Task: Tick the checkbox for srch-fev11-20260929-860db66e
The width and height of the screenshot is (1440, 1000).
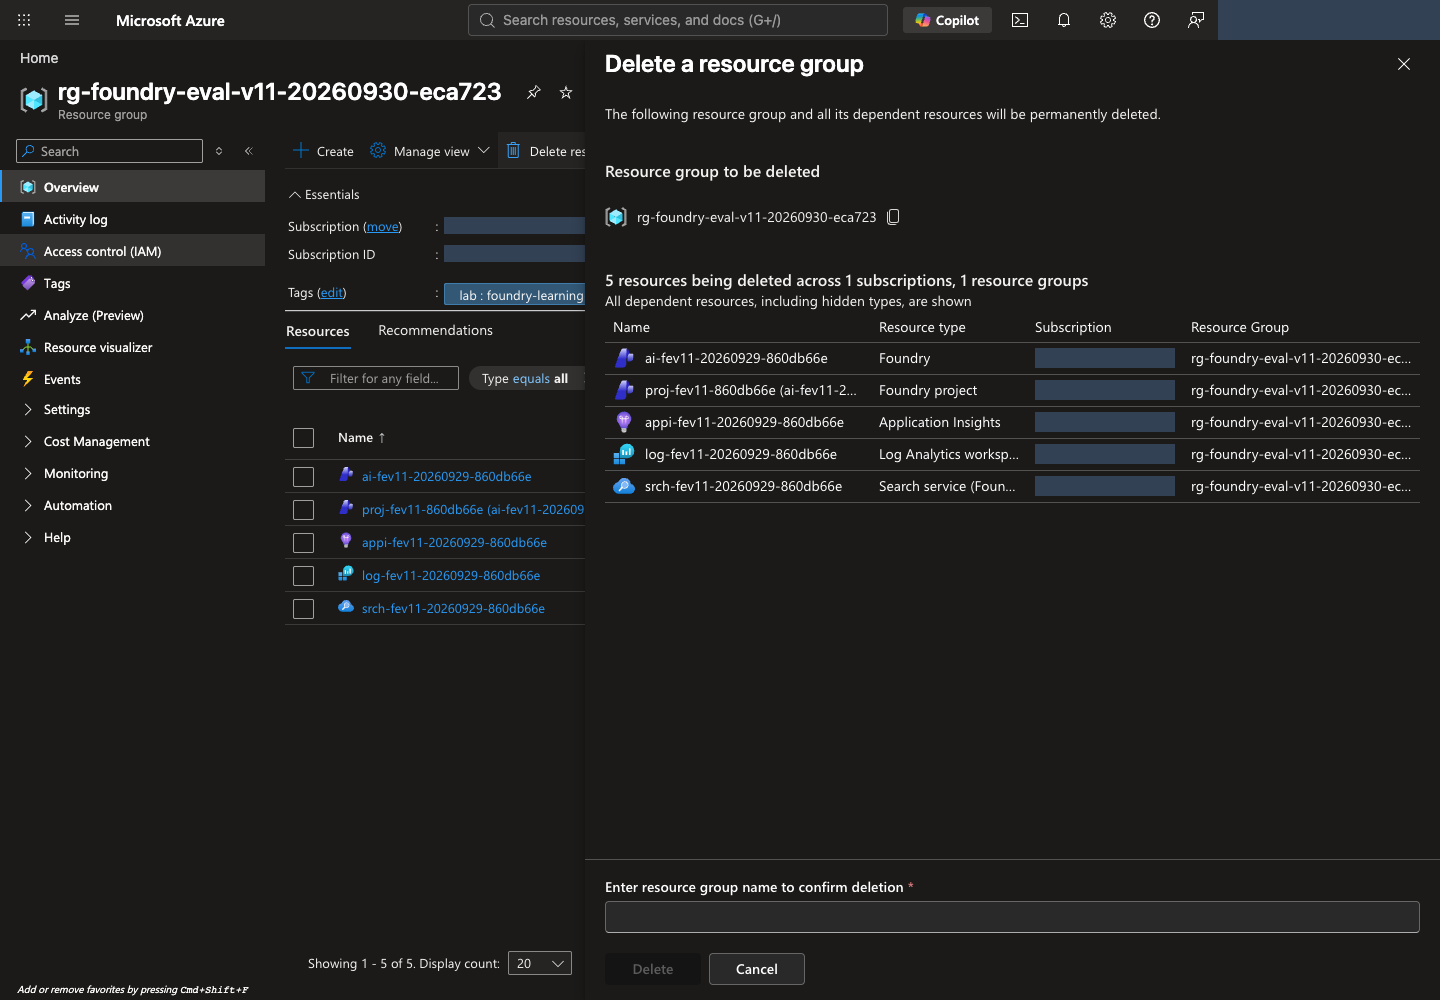Action: tap(304, 609)
